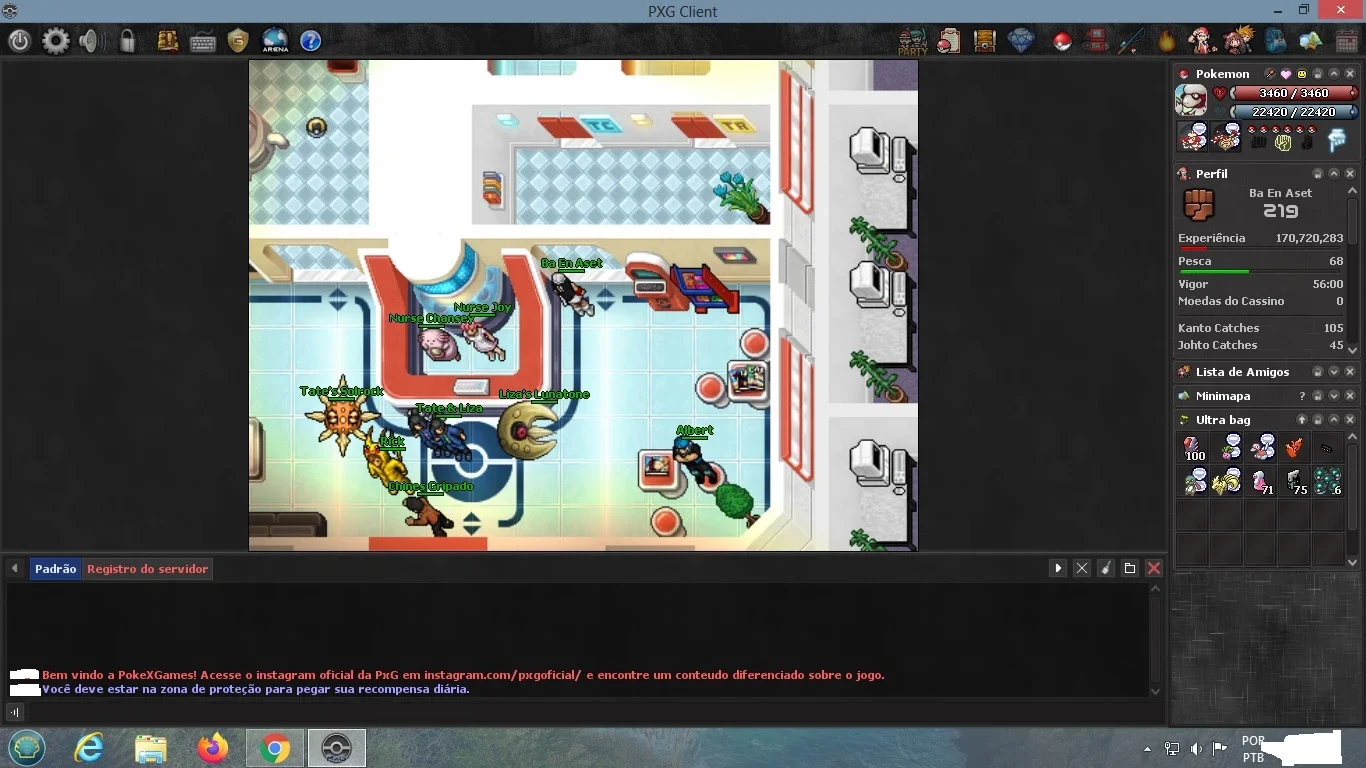Toggle game sound with the speaker icon

tap(92, 41)
